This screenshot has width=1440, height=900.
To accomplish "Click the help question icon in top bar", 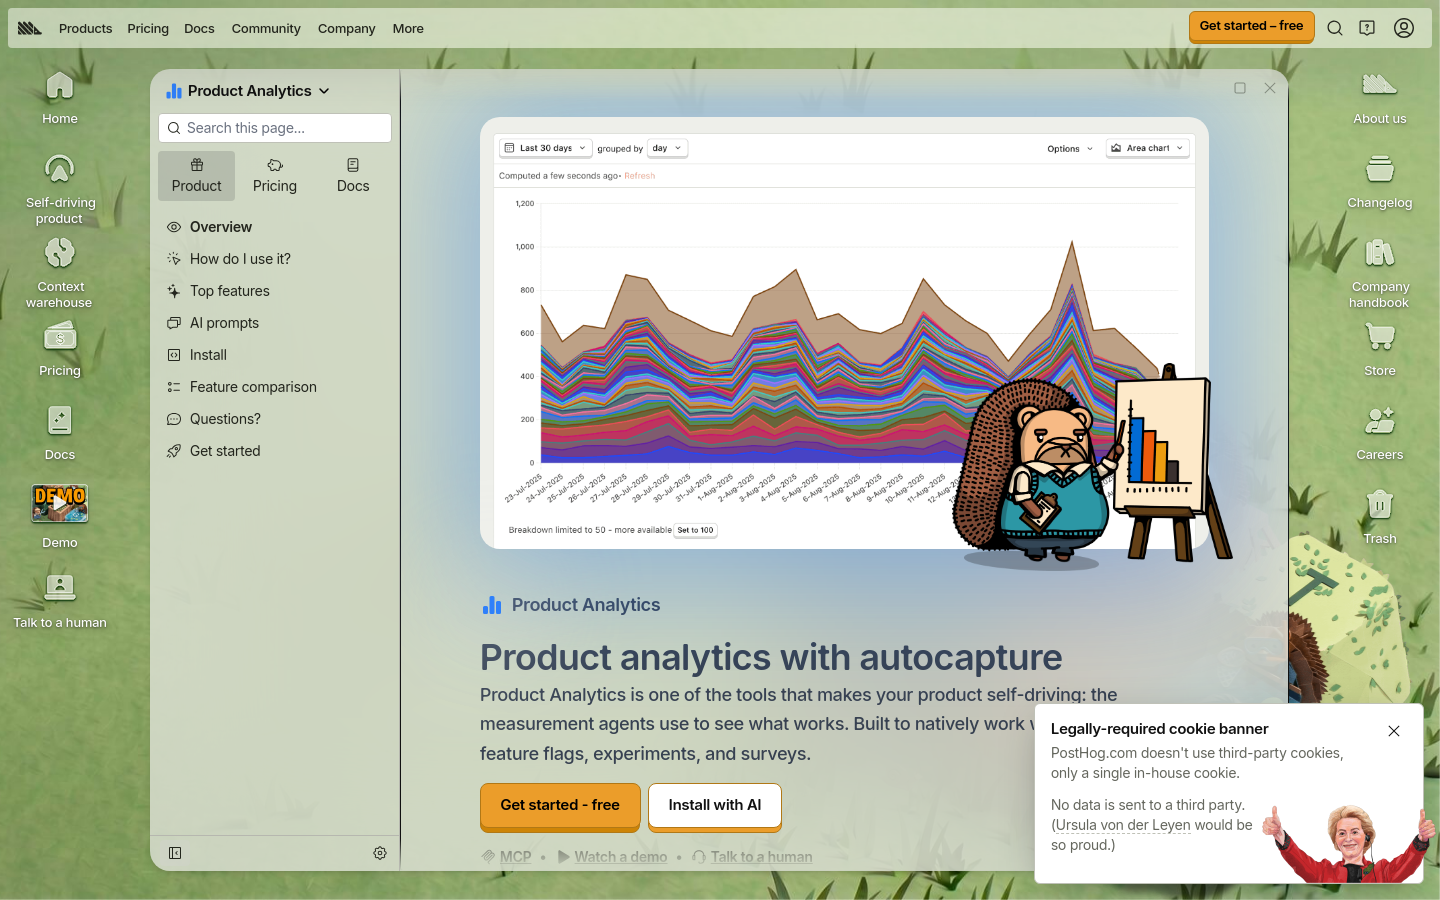I will coord(1367,28).
